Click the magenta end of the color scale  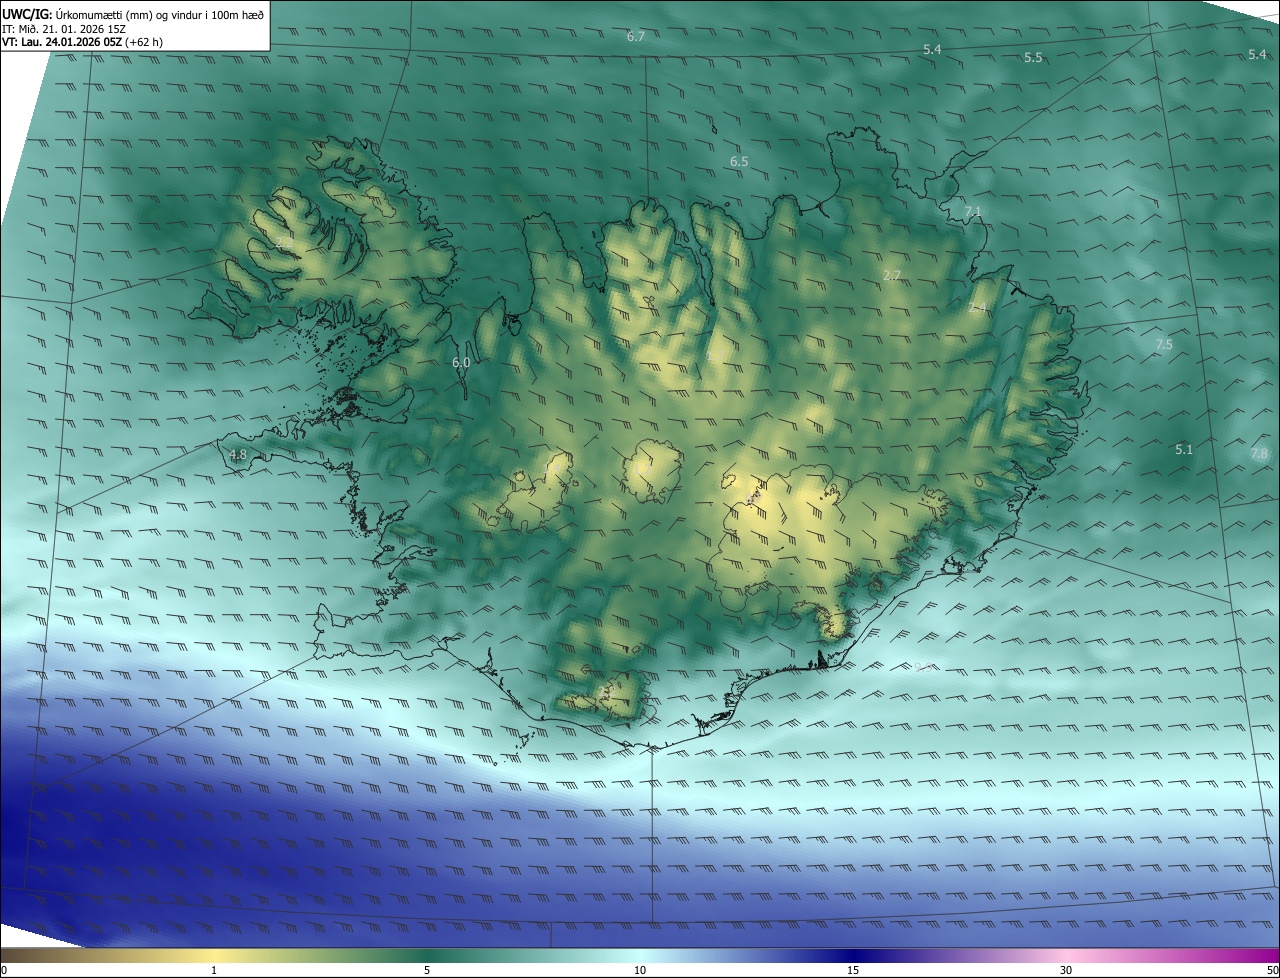click(1265, 955)
